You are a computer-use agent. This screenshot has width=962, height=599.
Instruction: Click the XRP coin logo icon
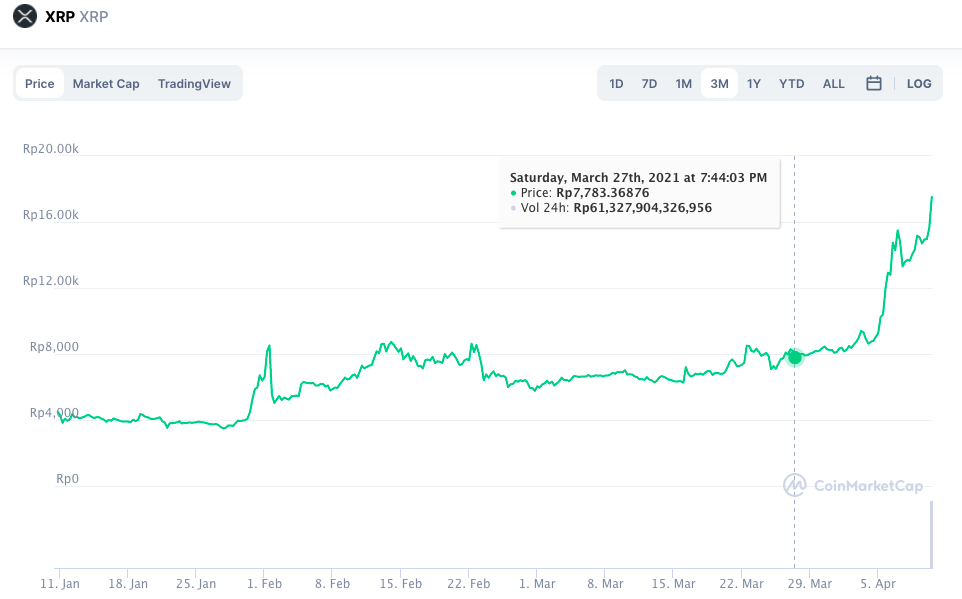click(x=26, y=16)
